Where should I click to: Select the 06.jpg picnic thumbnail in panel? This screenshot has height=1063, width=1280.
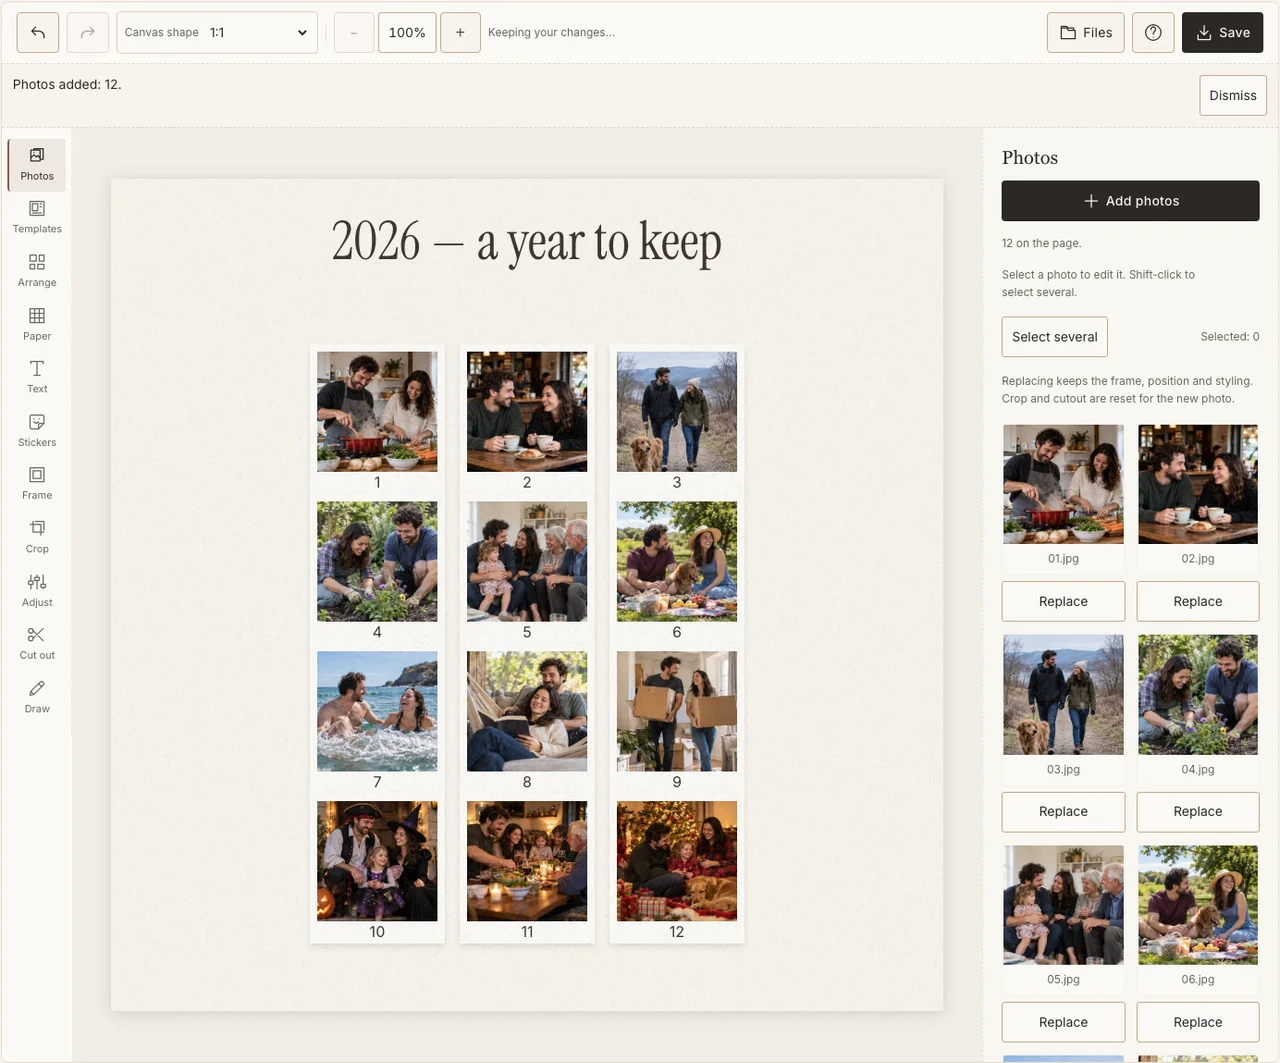(x=1198, y=905)
